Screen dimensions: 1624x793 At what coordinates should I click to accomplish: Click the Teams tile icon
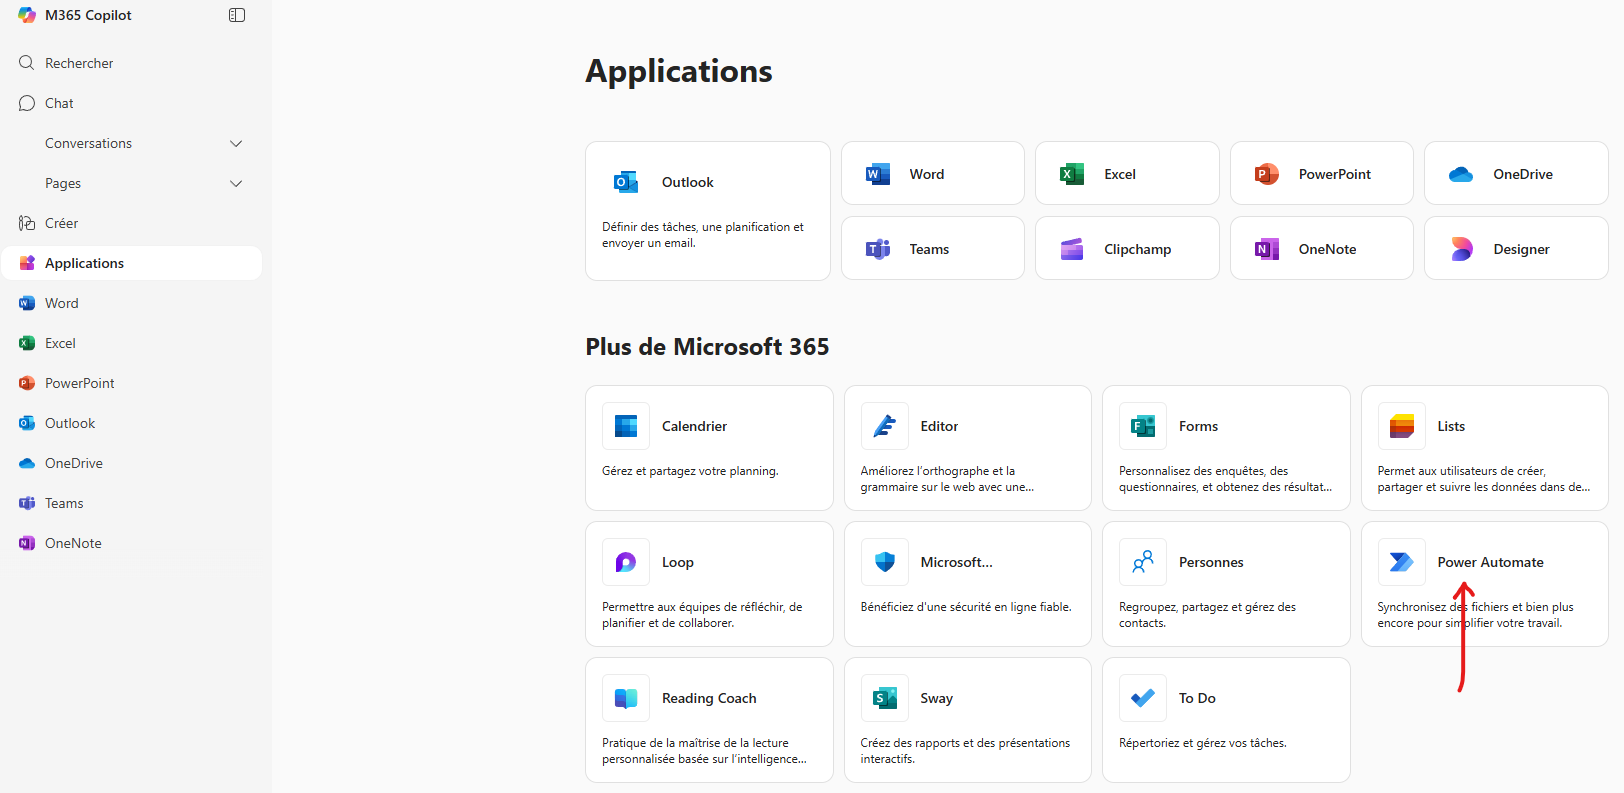878,249
